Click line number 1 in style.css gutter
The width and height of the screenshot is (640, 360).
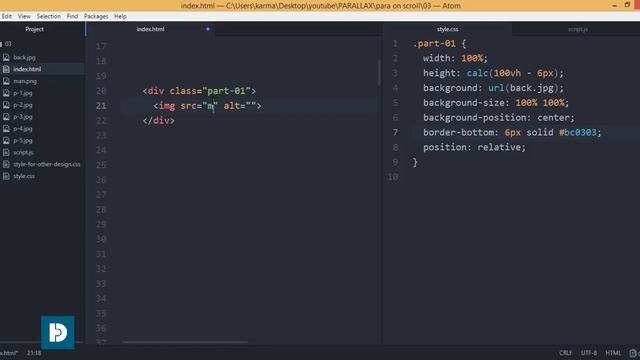pos(395,44)
